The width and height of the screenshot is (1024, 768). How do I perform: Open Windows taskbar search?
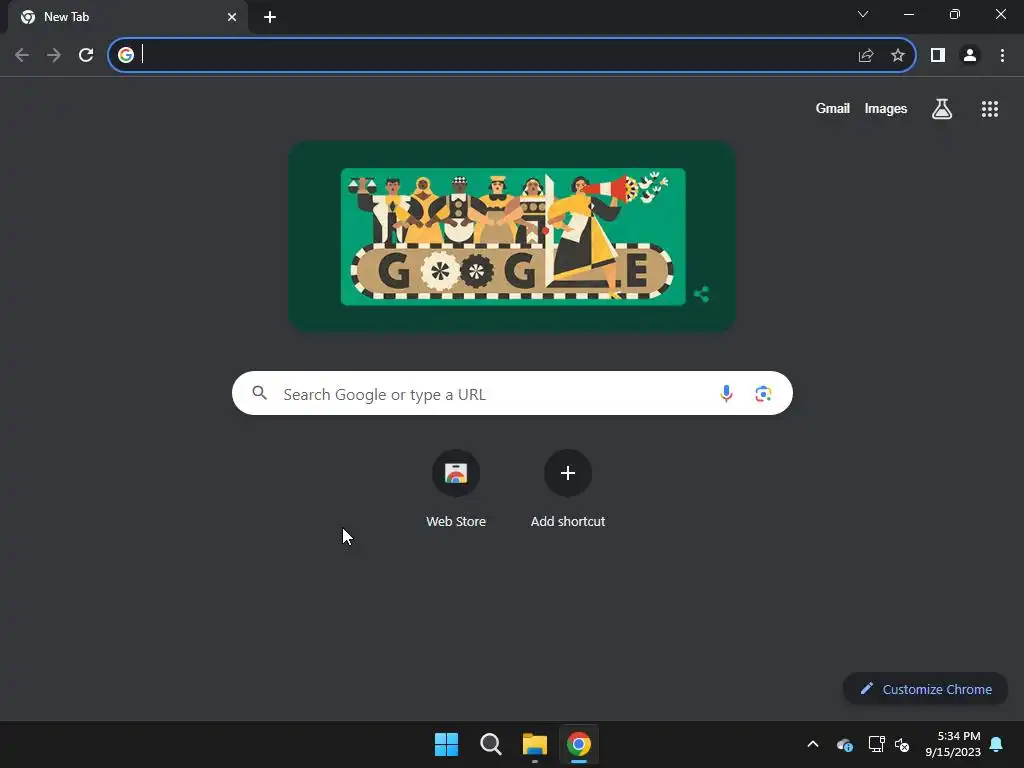click(x=490, y=744)
